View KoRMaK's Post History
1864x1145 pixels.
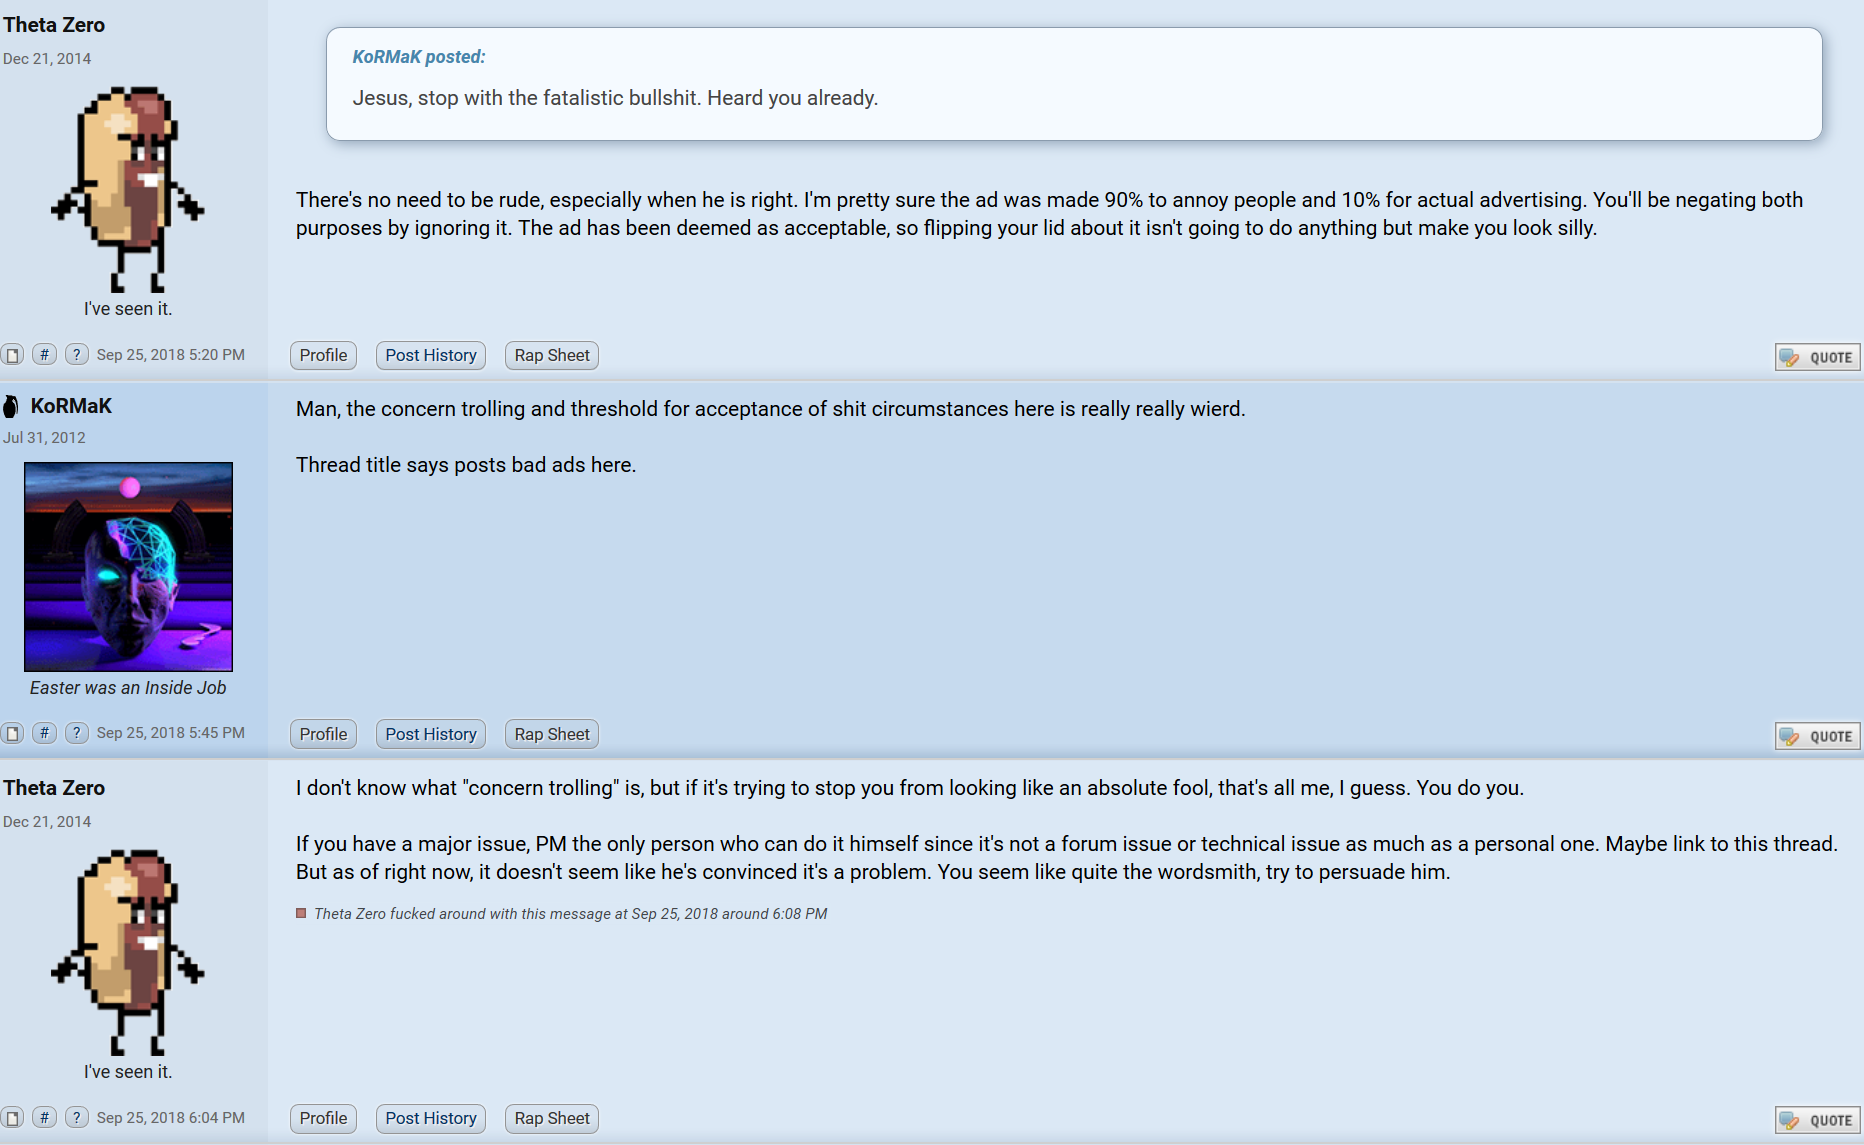[x=431, y=734]
